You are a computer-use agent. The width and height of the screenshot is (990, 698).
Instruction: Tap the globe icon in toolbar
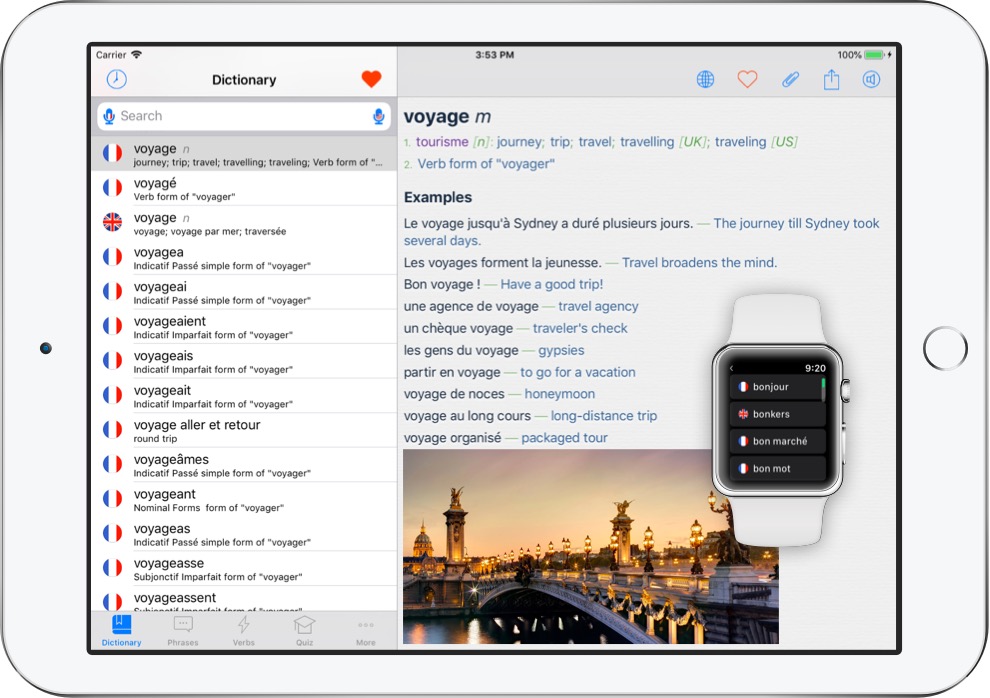coord(706,80)
